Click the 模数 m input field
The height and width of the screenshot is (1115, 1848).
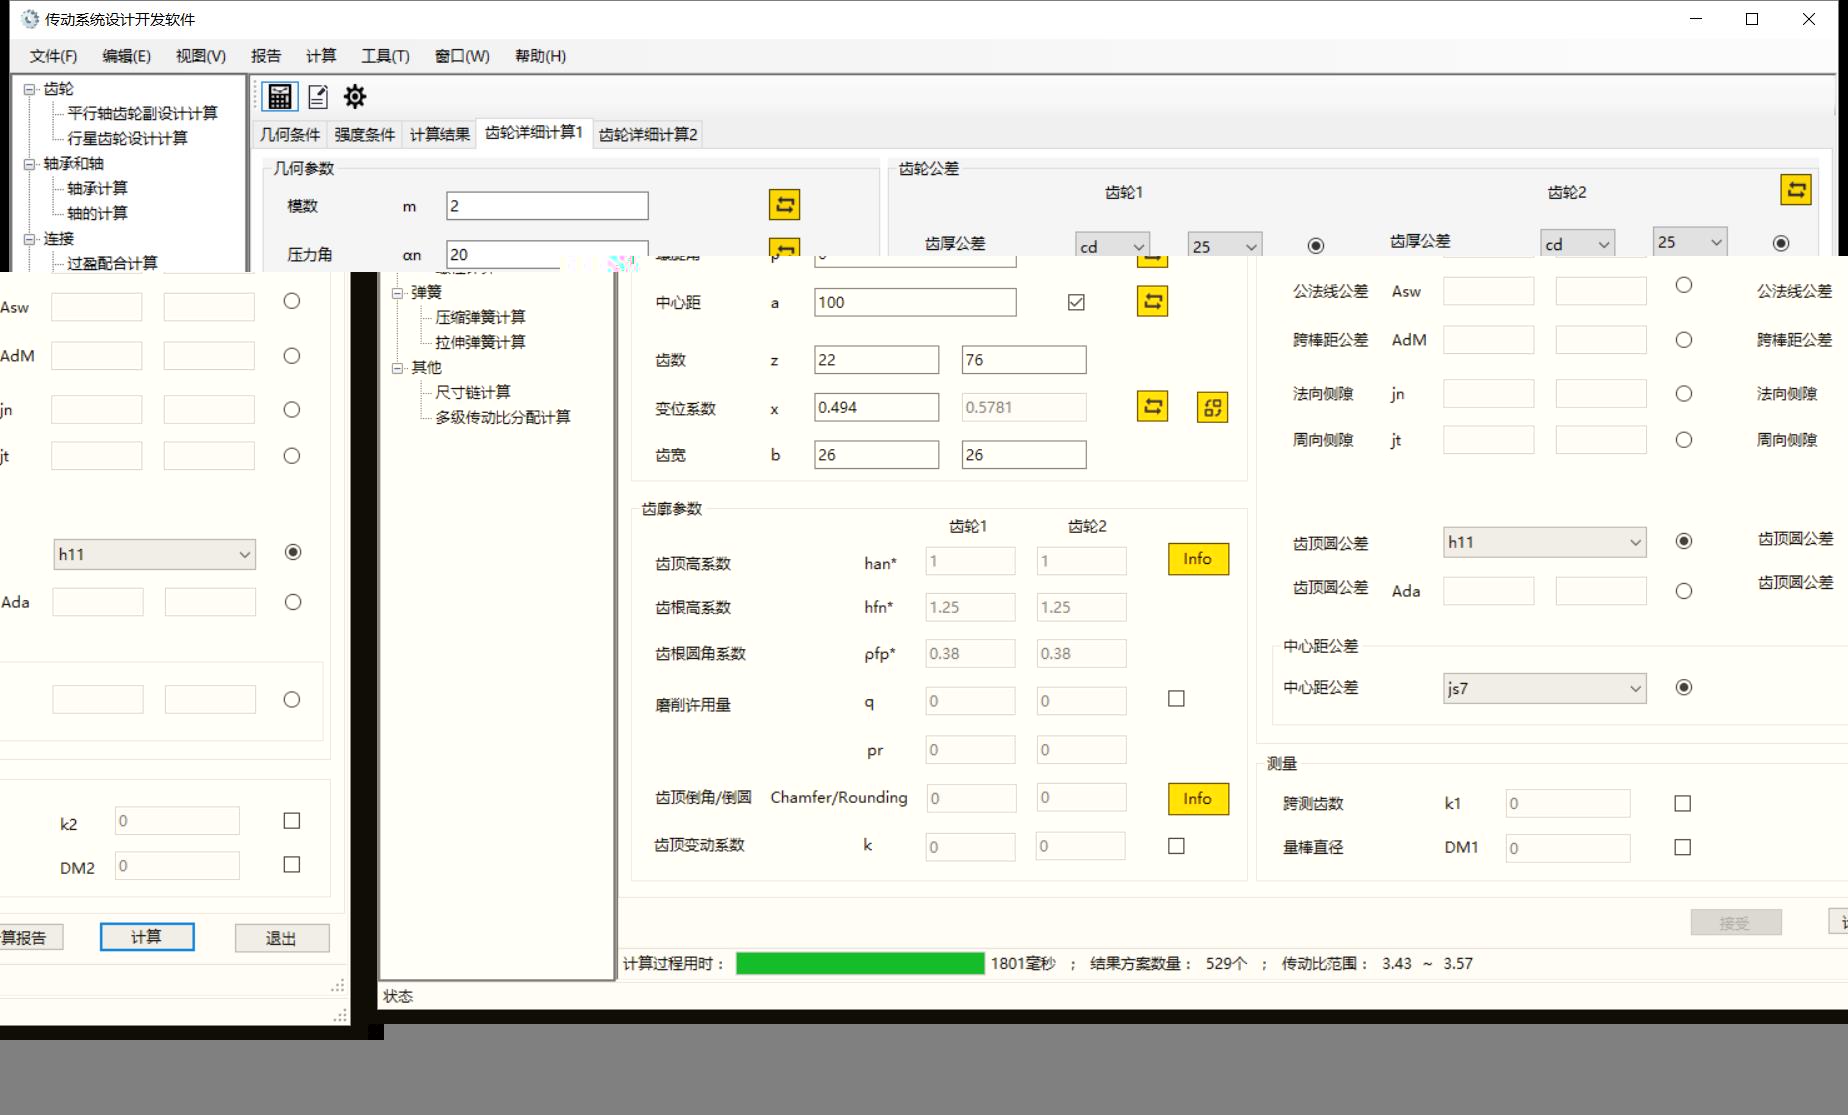(547, 206)
